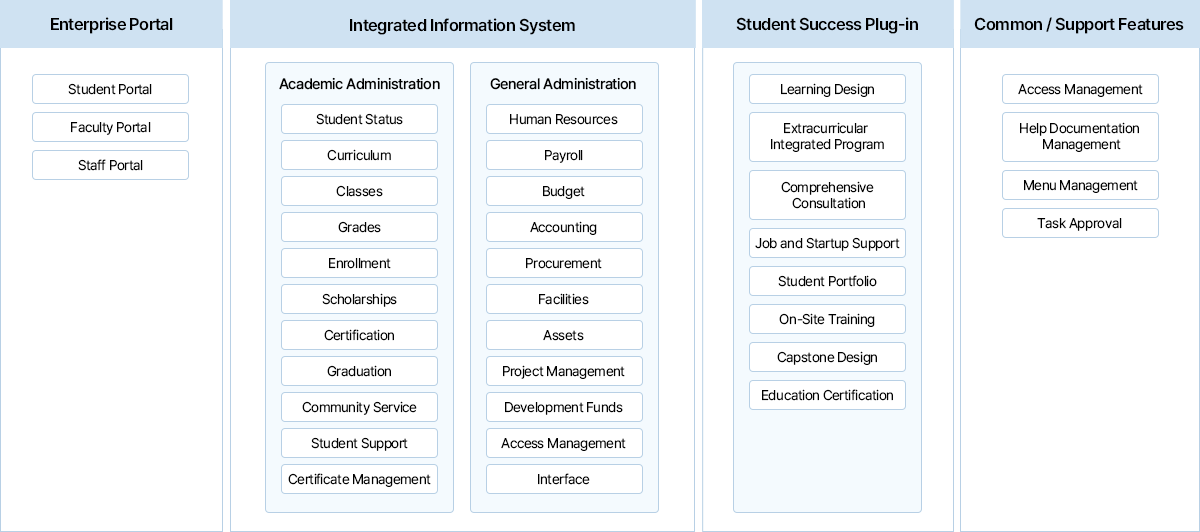This screenshot has width=1200, height=532.
Task: Open Certificate Management under Academic Administration
Action: tap(359, 479)
